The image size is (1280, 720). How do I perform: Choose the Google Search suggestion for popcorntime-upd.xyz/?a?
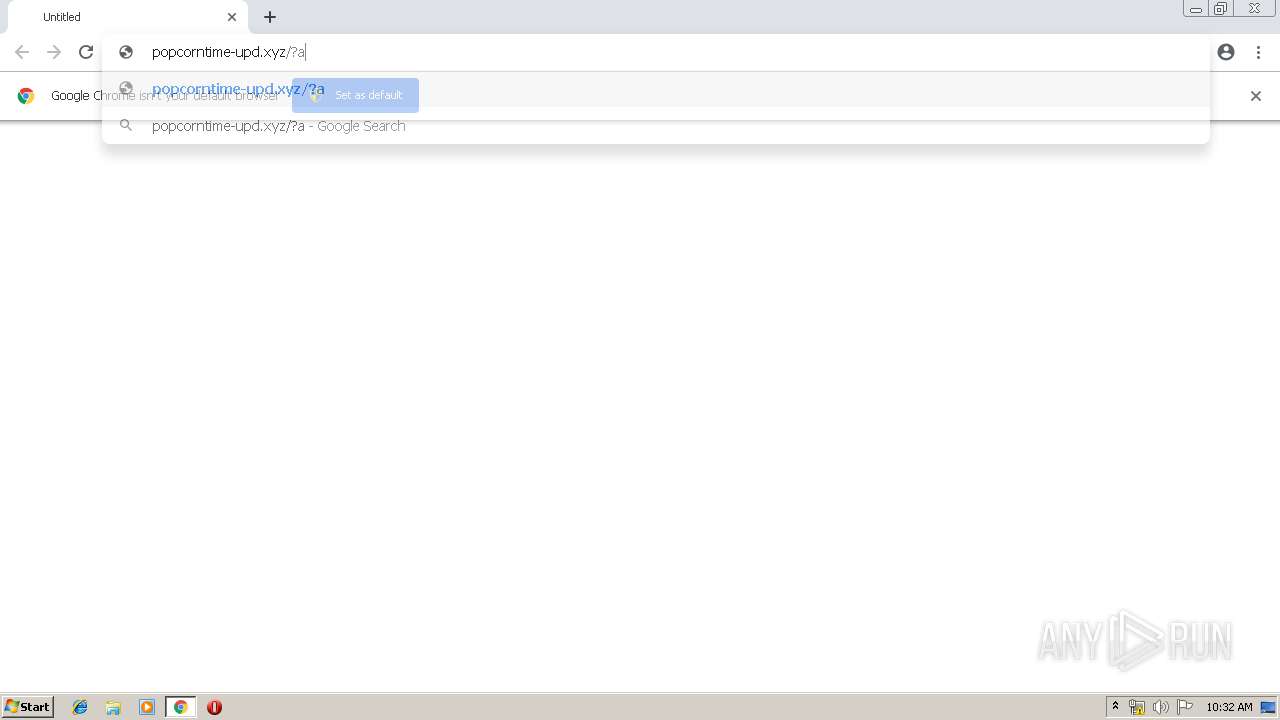coord(655,126)
